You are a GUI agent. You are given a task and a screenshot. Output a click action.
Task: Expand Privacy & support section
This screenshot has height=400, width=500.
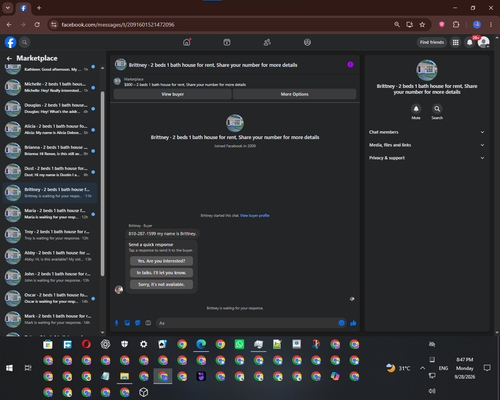tap(427, 158)
